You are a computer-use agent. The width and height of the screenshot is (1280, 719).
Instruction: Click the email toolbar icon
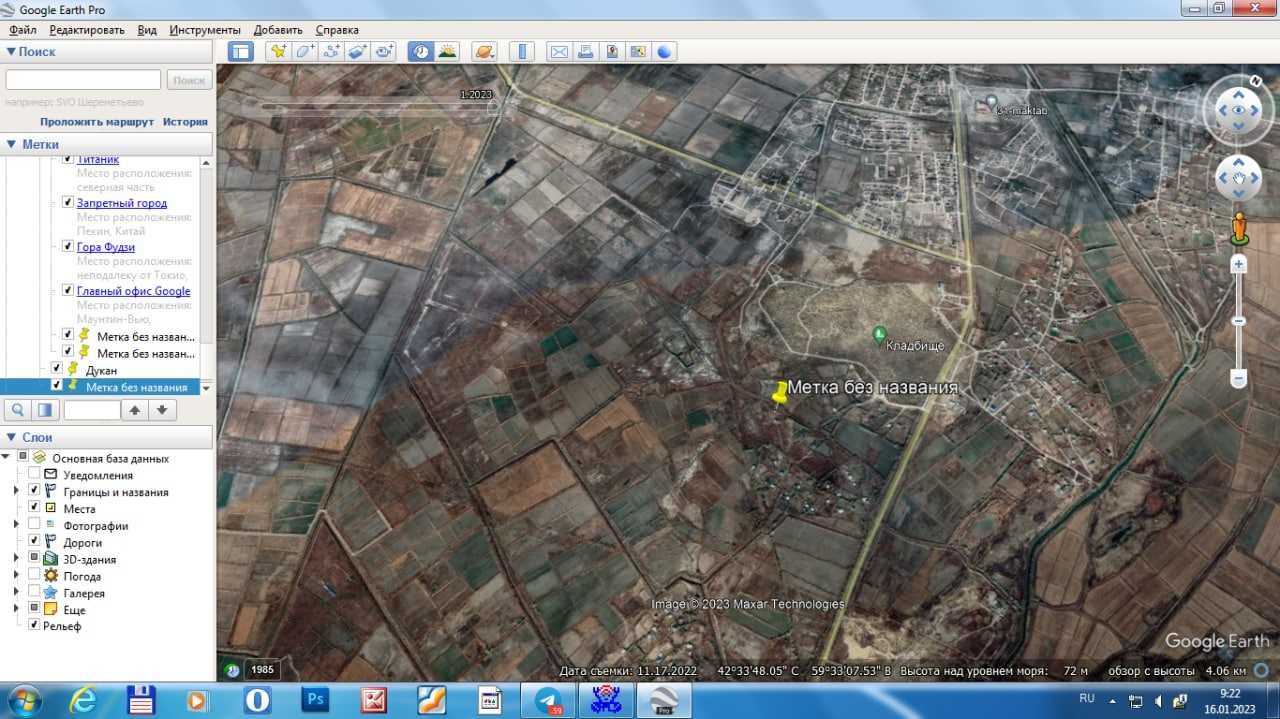click(559, 51)
